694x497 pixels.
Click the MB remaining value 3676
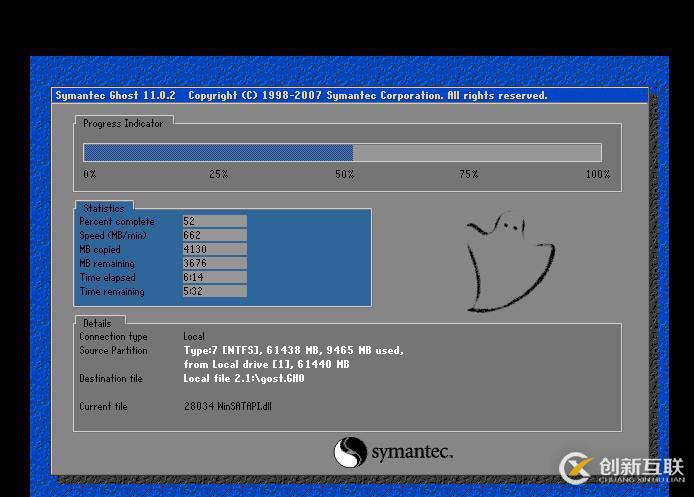point(214,263)
